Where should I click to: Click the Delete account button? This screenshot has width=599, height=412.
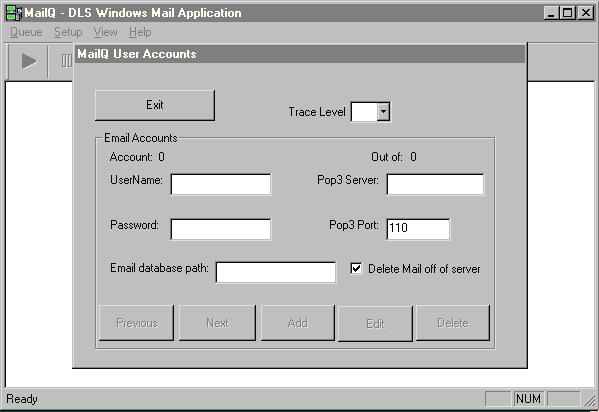(453, 323)
